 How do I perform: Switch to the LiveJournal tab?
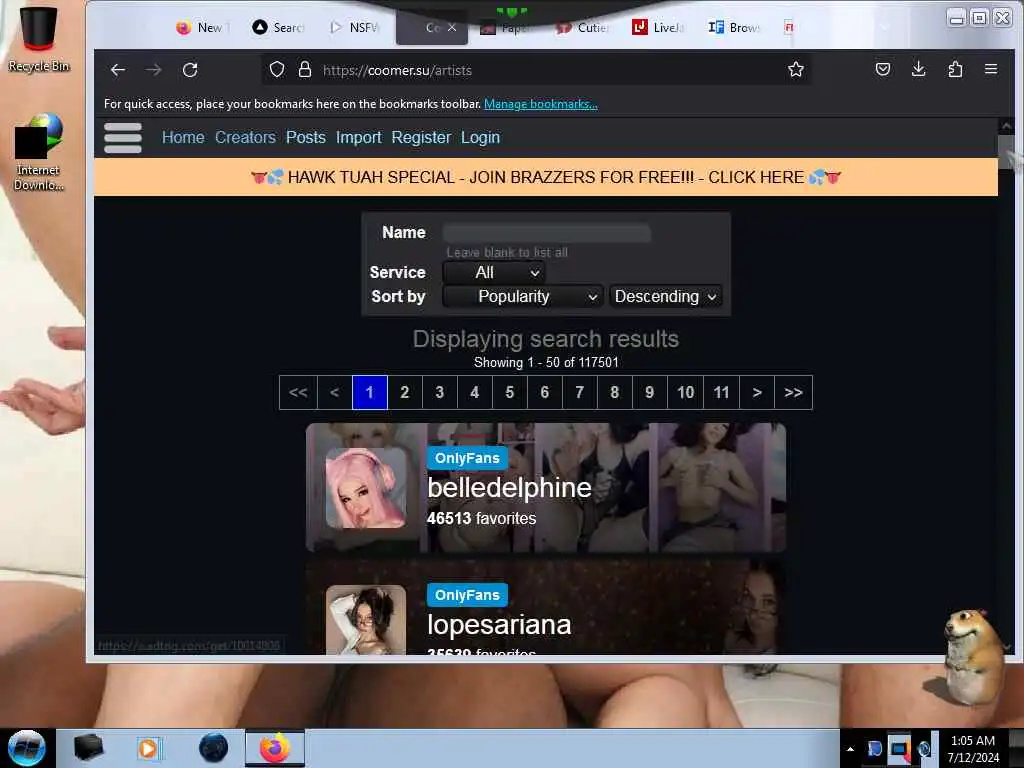click(658, 27)
